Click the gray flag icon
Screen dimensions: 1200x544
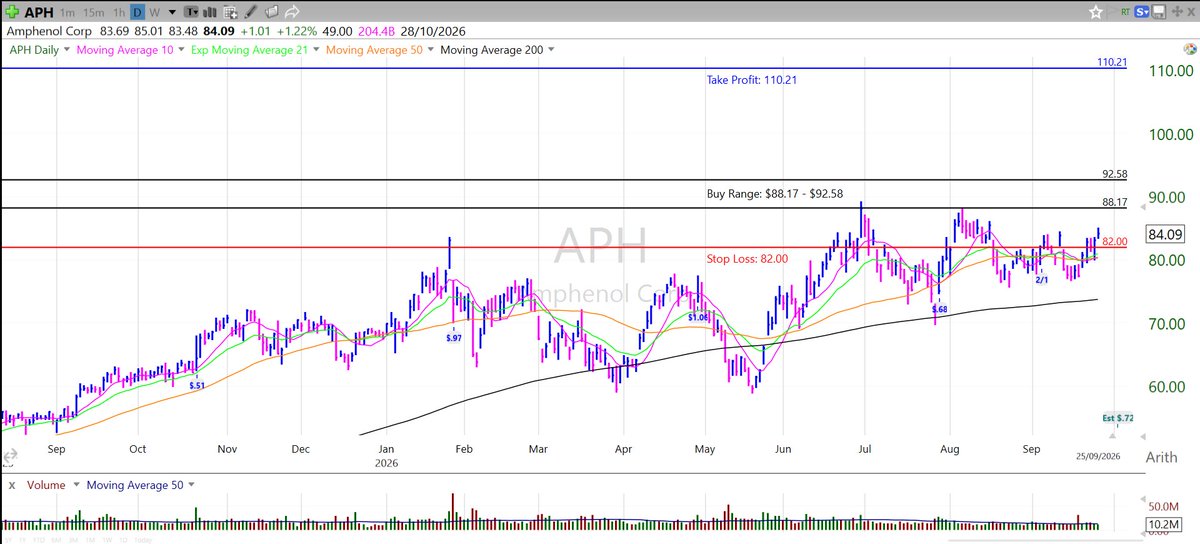click(x=1113, y=12)
